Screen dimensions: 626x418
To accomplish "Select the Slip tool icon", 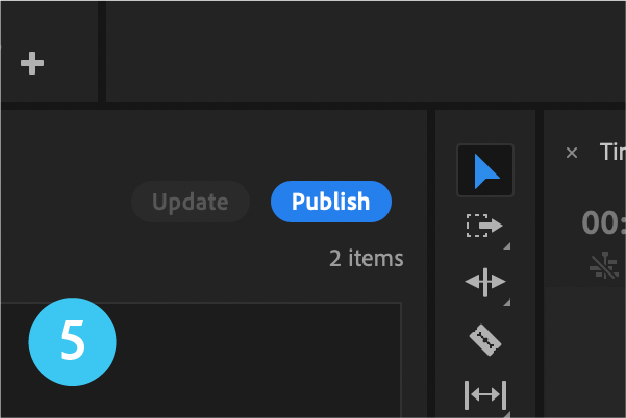I will pyautogui.click(x=485, y=395).
